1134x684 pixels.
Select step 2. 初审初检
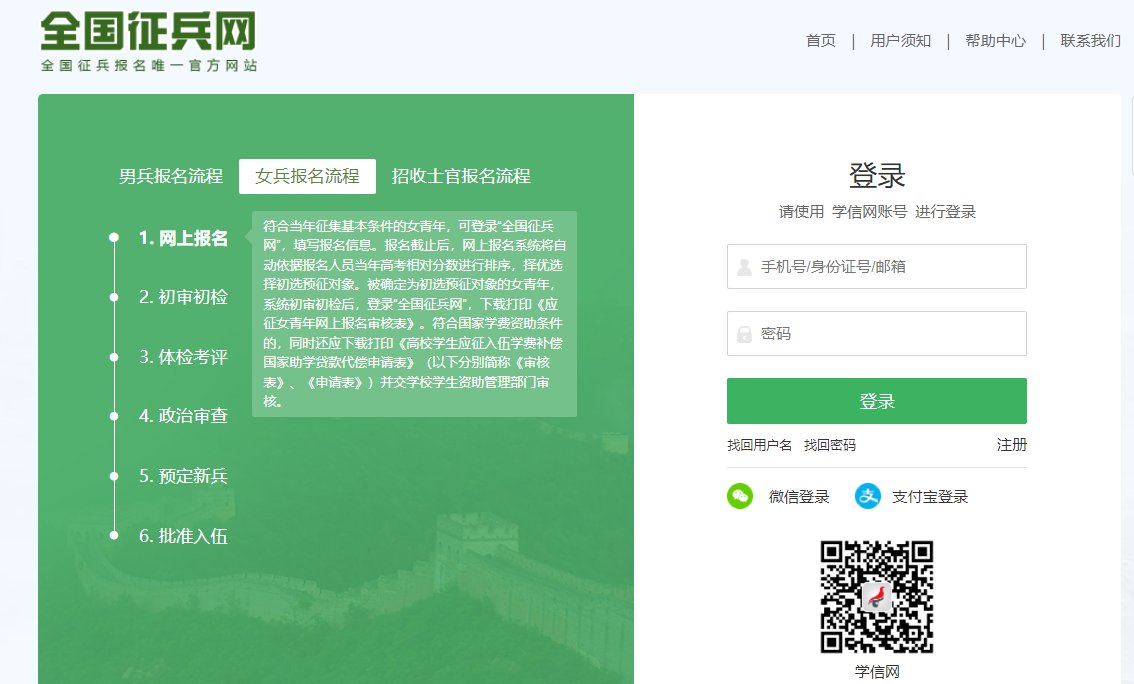(x=183, y=296)
